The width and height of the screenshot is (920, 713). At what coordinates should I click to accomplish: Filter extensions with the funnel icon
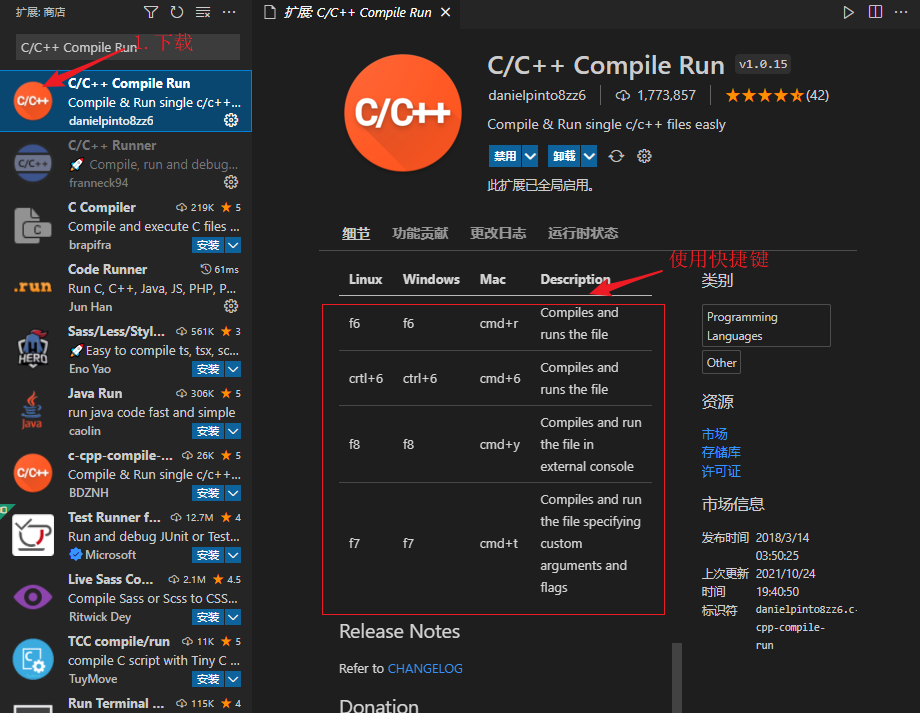pyautogui.click(x=151, y=12)
